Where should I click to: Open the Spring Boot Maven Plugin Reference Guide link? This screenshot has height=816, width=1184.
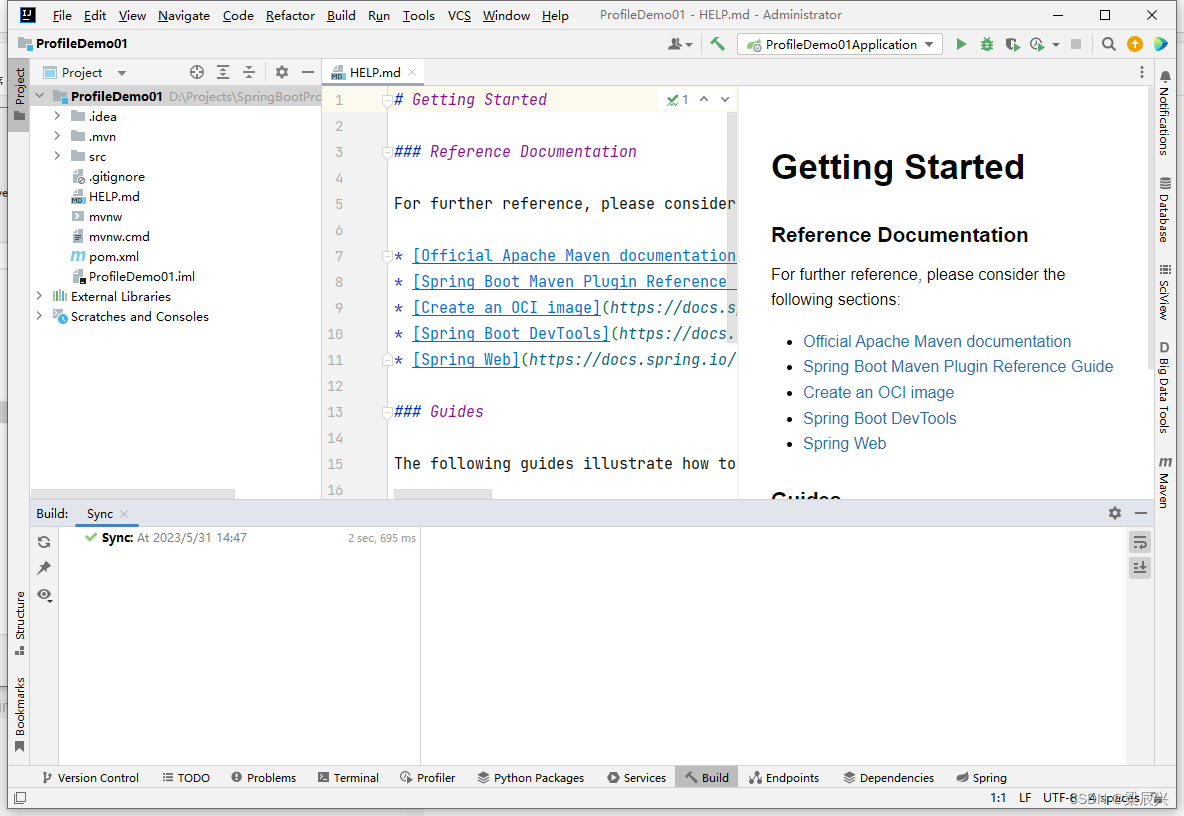(x=957, y=366)
